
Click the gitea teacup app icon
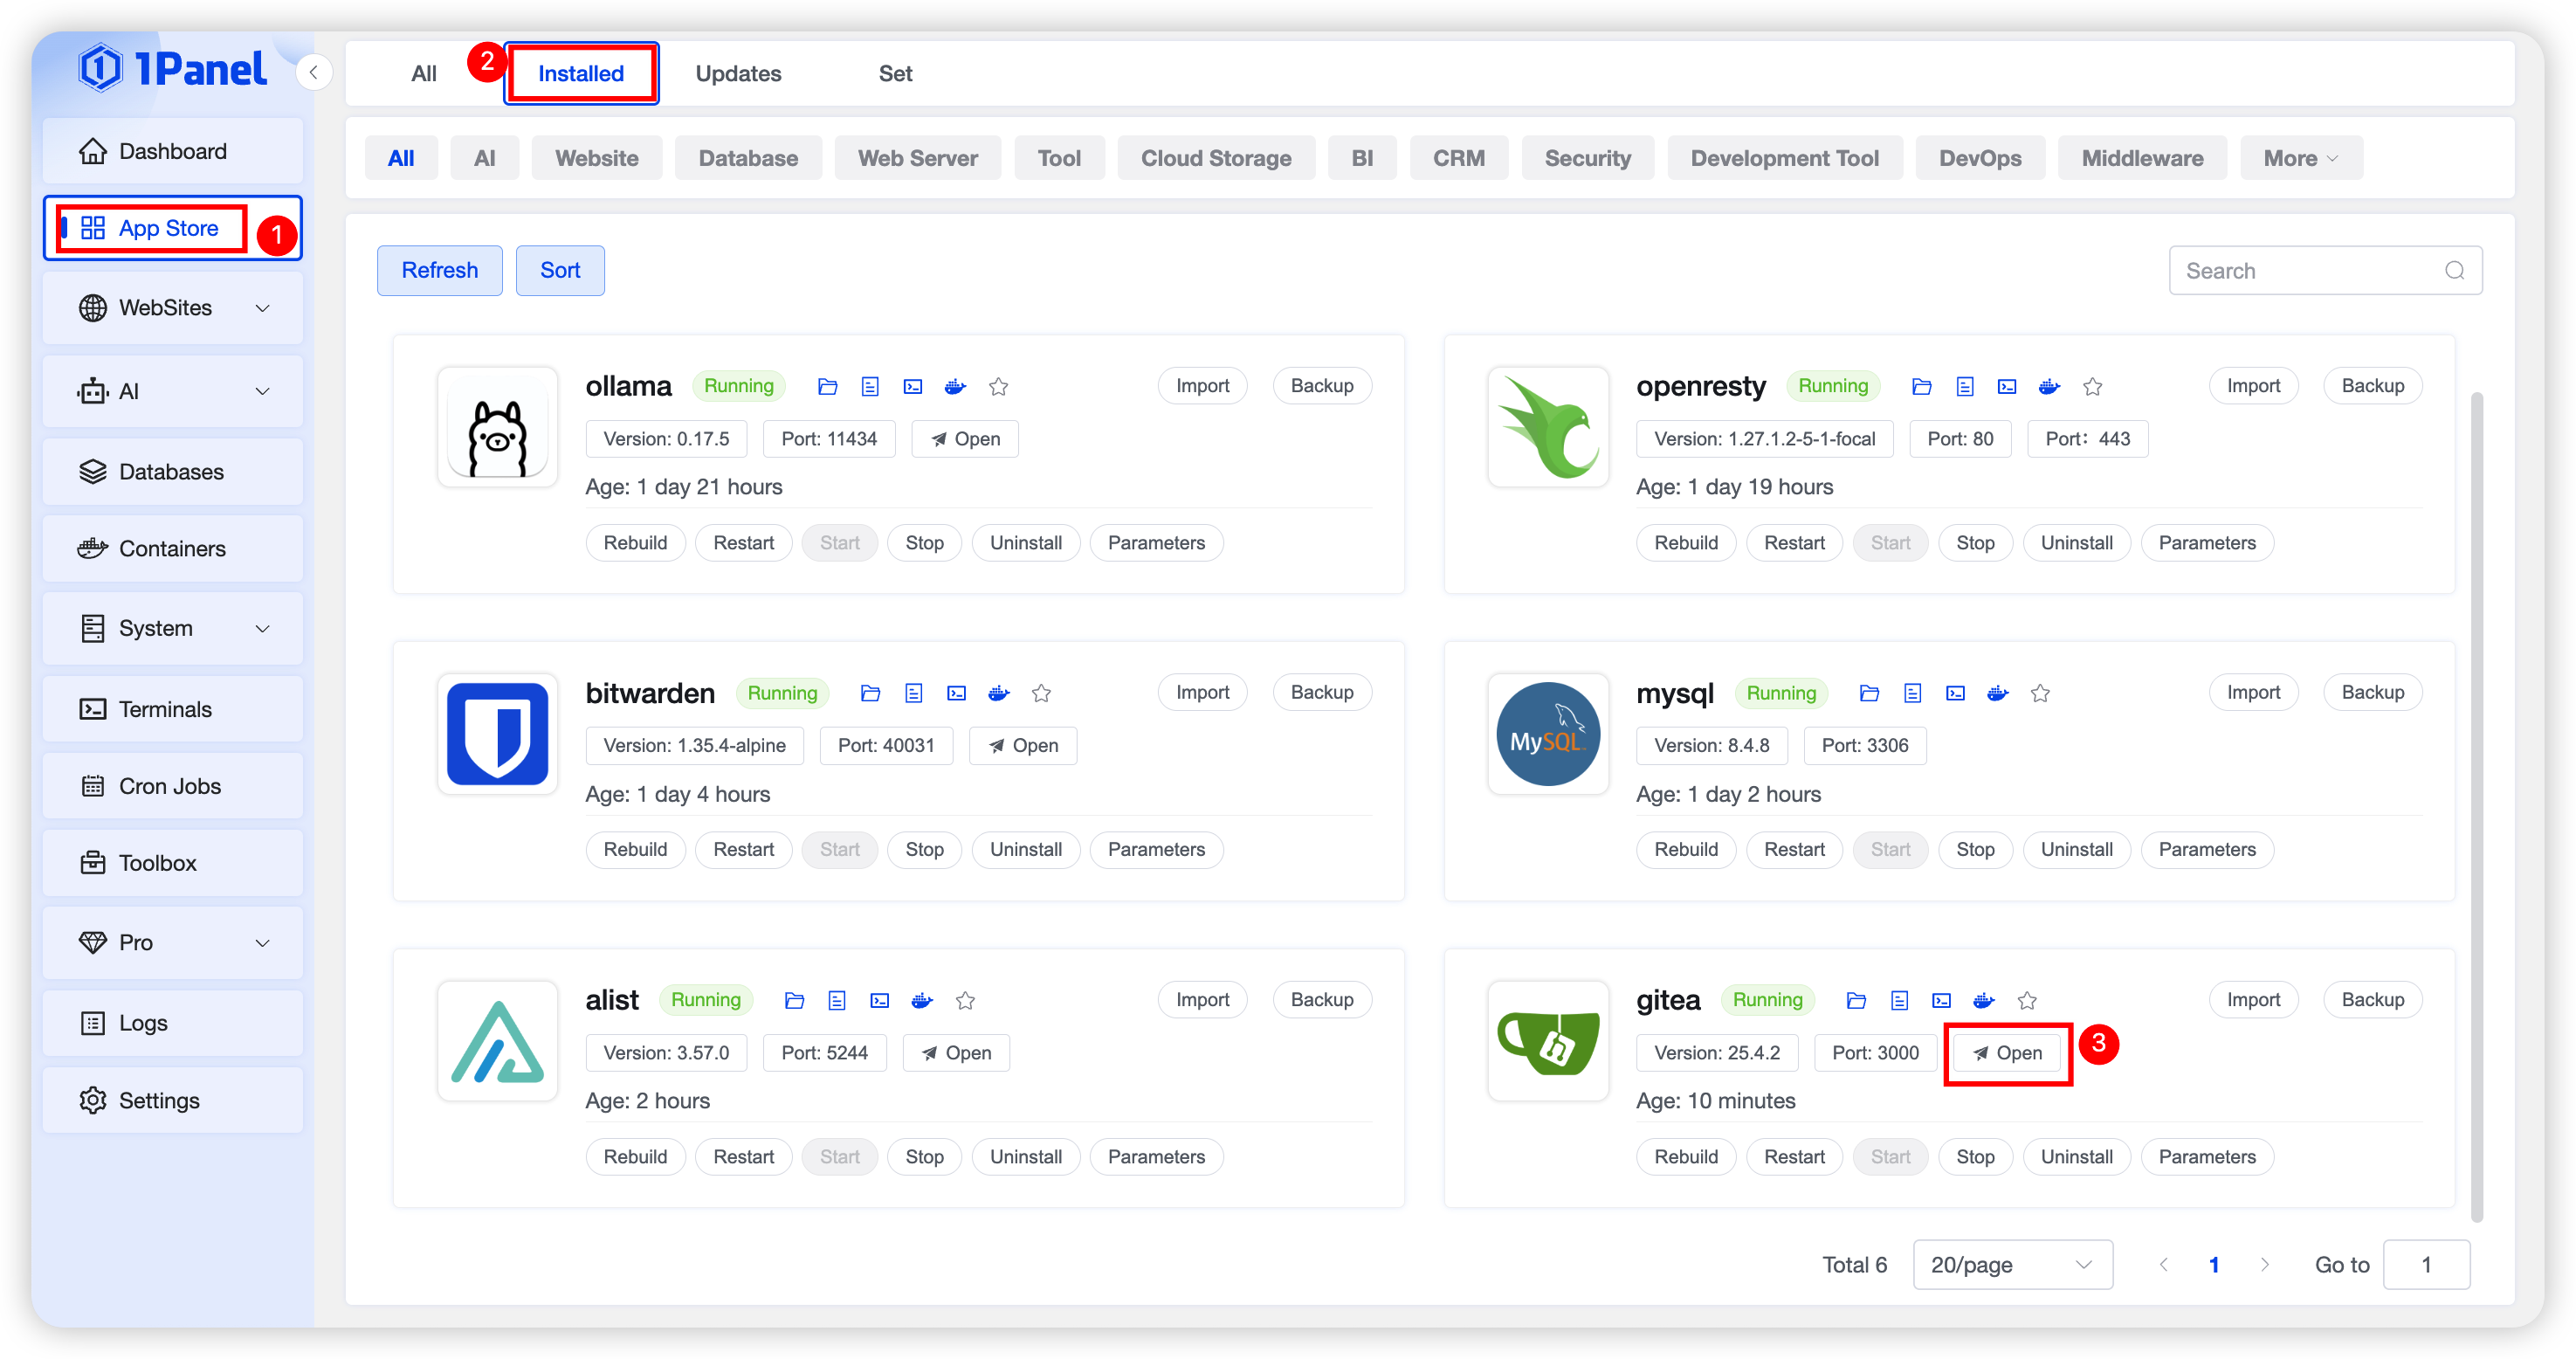click(1547, 1041)
